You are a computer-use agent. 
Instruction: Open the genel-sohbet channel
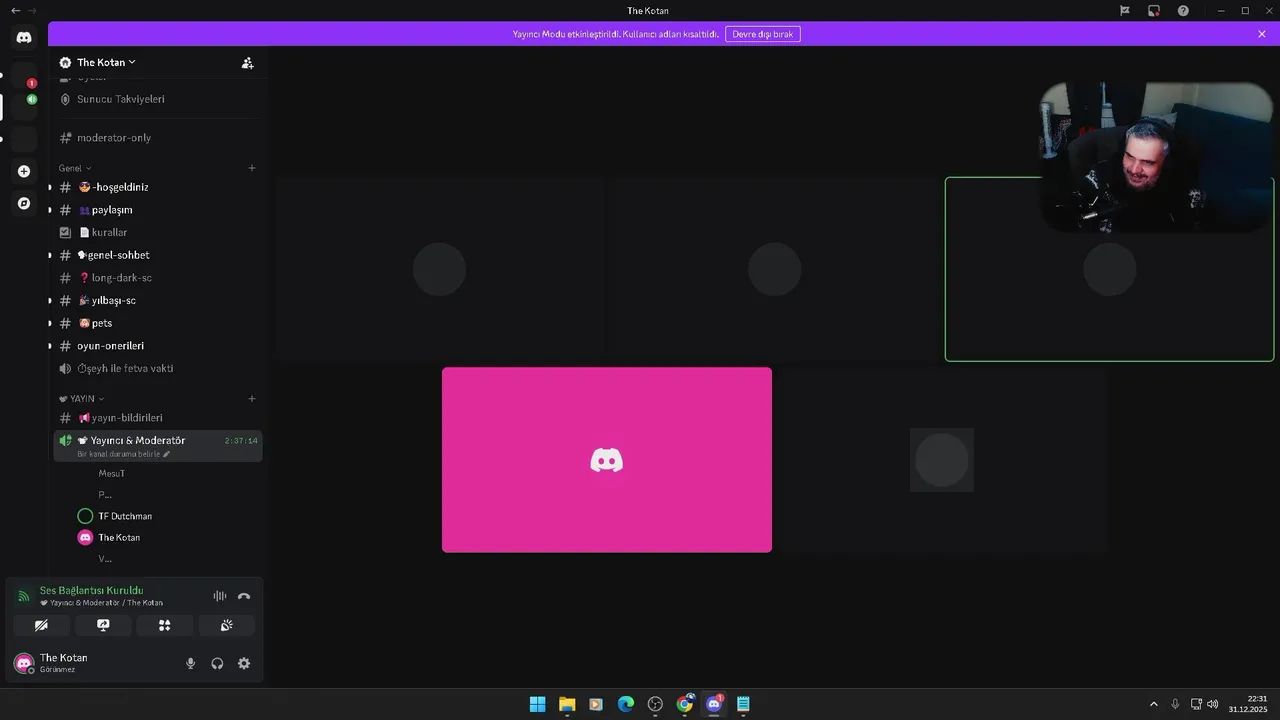pyautogui.click(x=158, y=255)
